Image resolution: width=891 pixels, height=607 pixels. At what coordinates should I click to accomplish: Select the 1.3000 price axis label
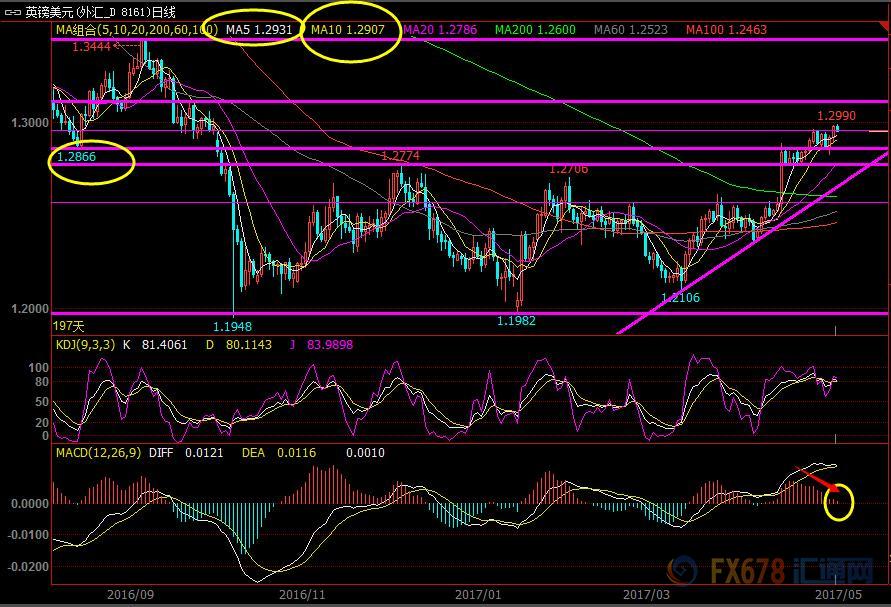[30, 122]
